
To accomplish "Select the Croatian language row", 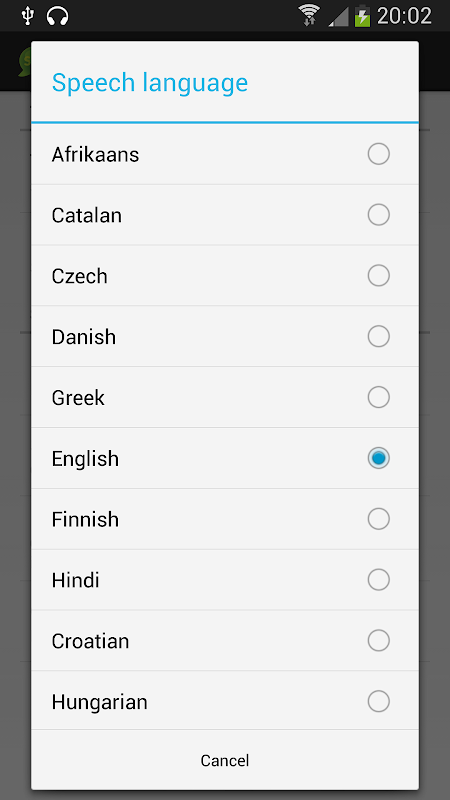I will point(225,640).
